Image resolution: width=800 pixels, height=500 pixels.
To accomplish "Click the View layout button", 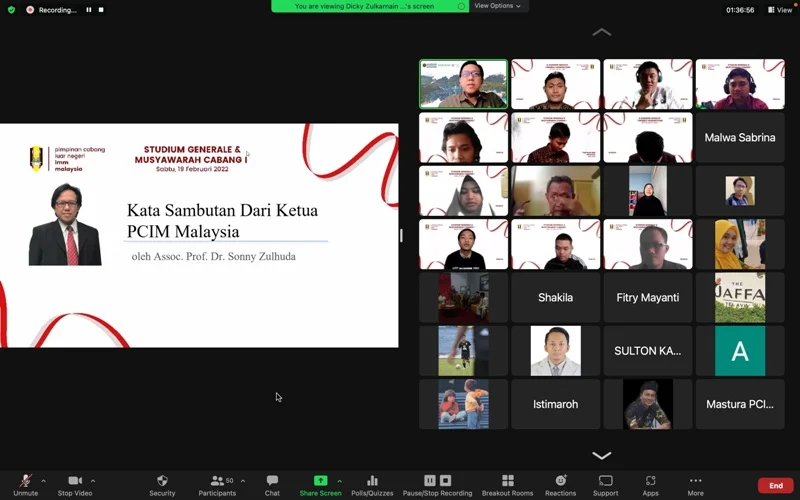I will coord(780,10).
